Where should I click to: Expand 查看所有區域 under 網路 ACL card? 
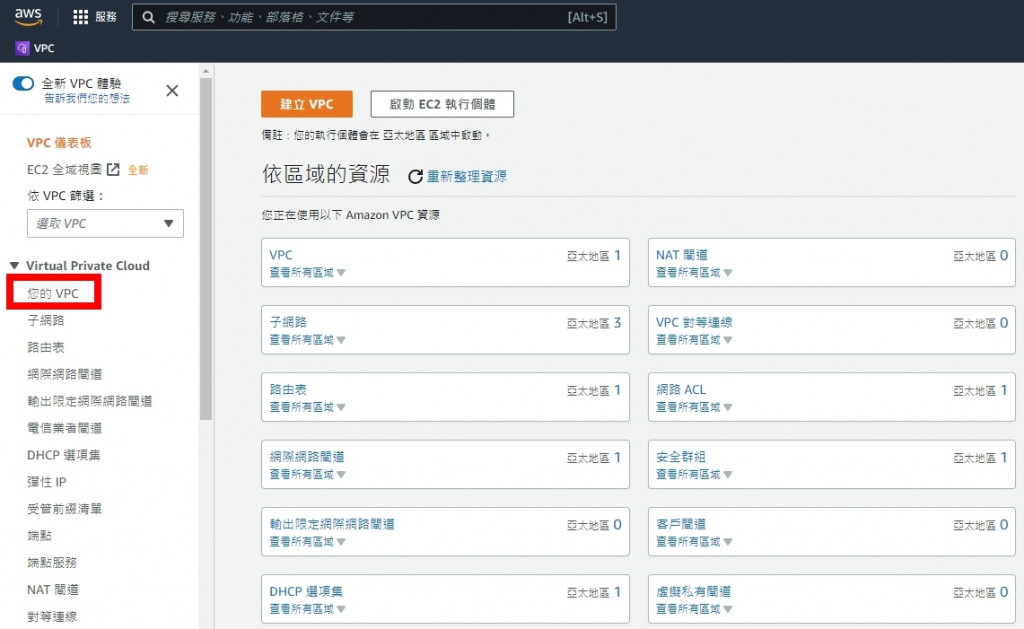694,407
